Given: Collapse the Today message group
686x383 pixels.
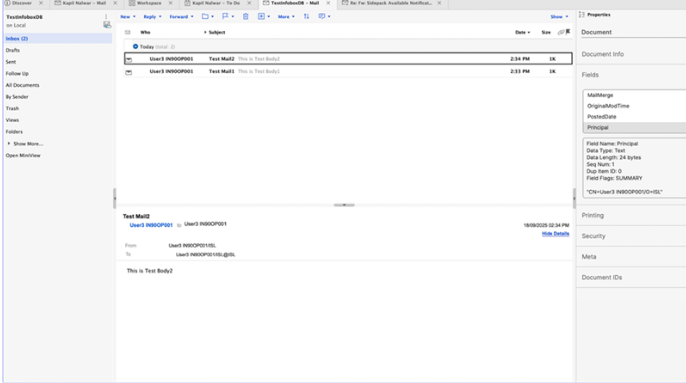Looking at the screenshot, I should [x=136, y=46].
